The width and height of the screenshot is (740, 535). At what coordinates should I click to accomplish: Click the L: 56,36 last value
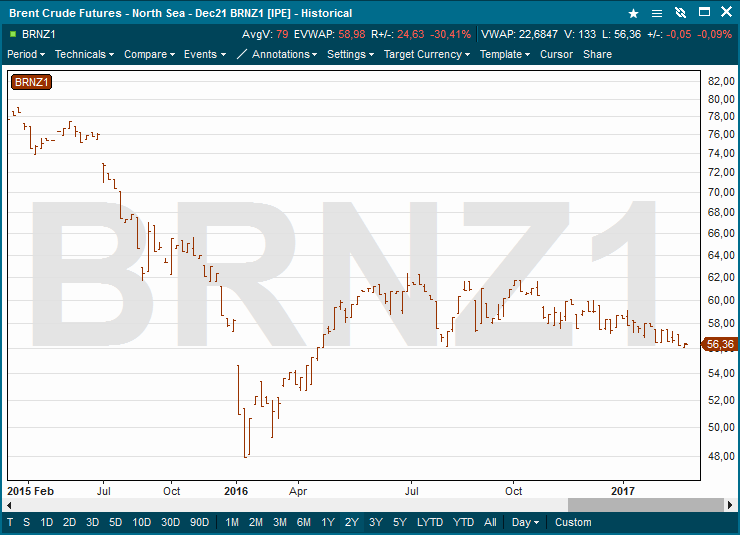(621, 34)
